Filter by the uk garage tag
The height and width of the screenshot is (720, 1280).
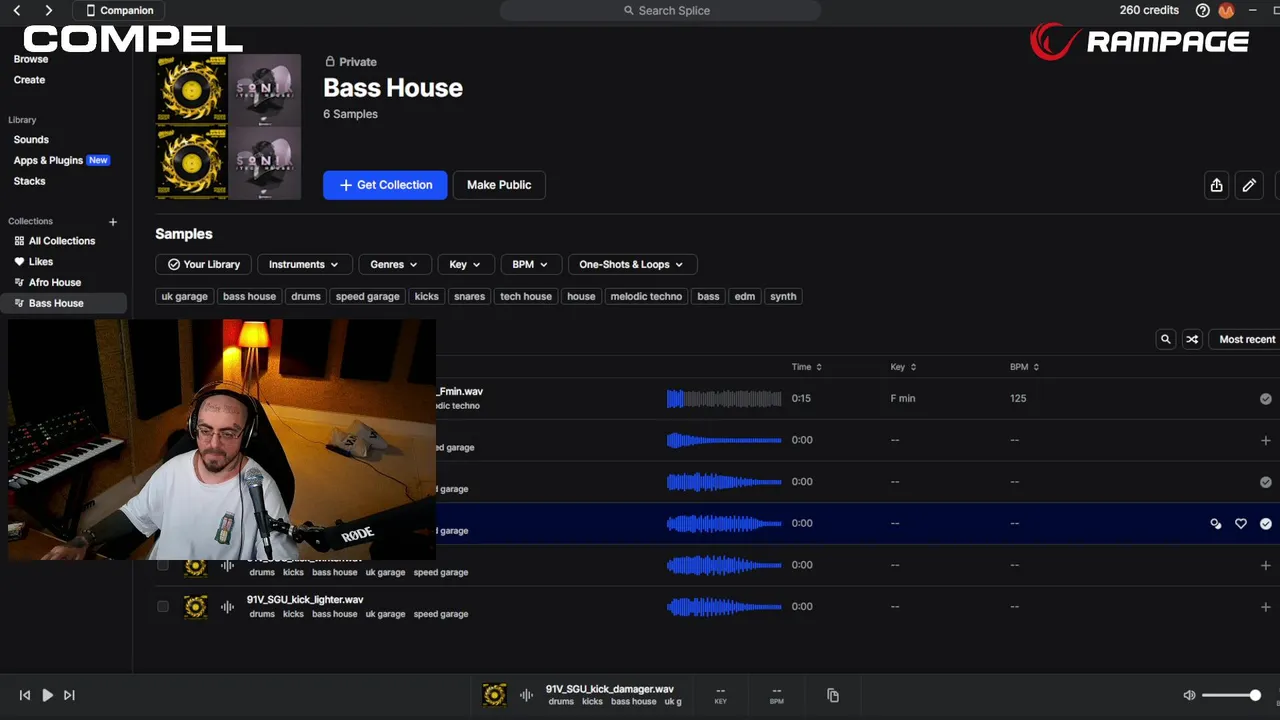[x=185, y=296]
